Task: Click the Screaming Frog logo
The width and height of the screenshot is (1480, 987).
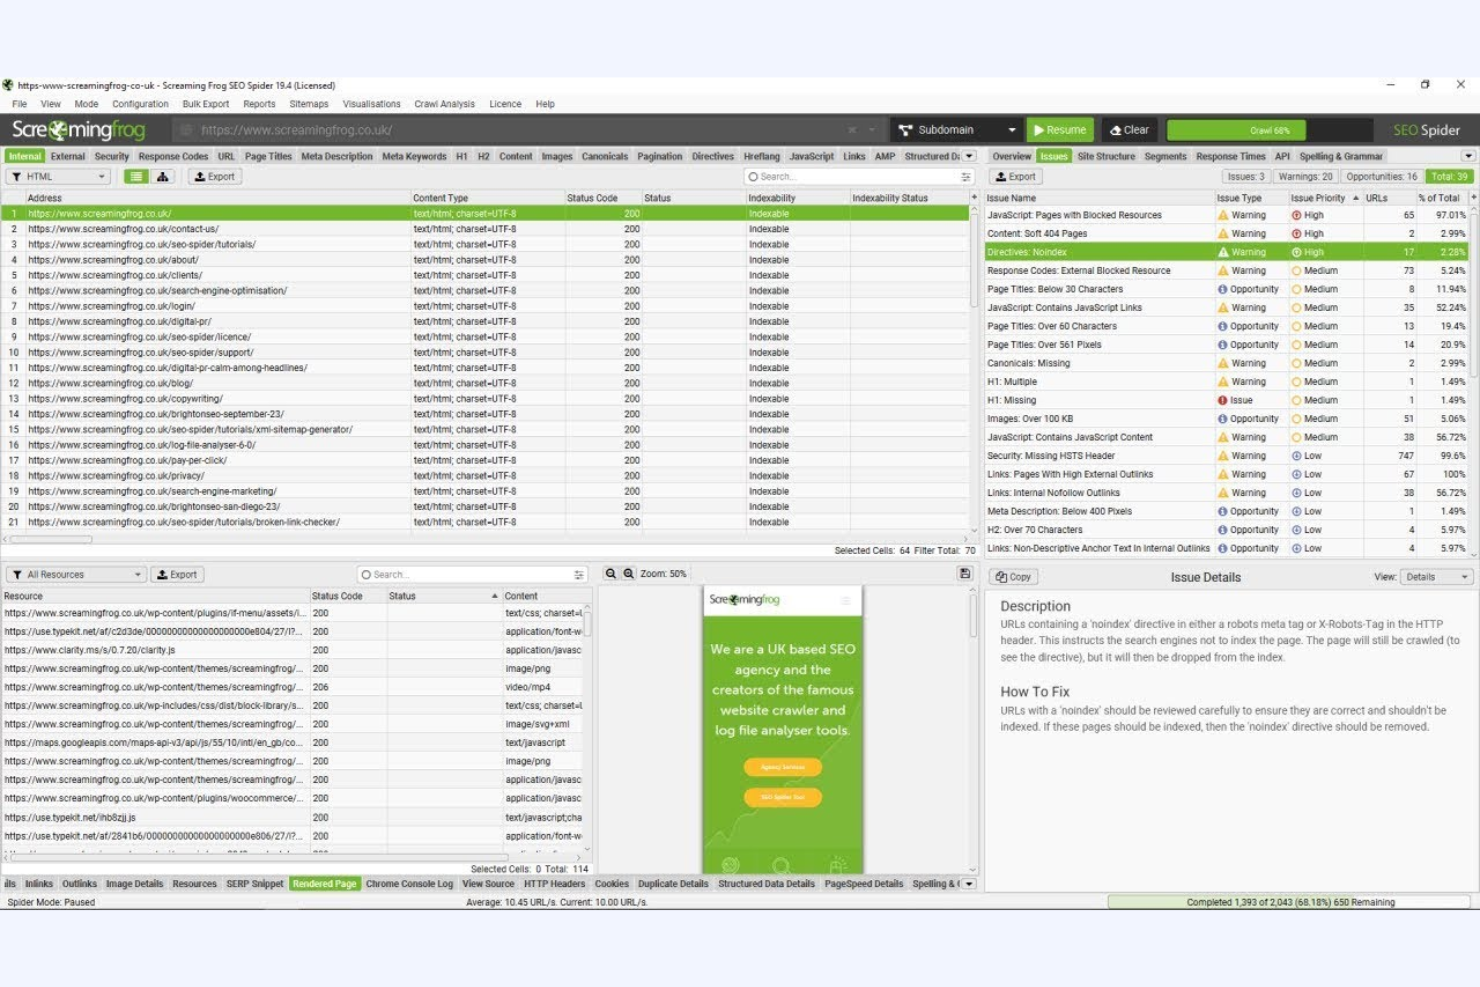Action: pyautogui.click(x=78, y=130)
